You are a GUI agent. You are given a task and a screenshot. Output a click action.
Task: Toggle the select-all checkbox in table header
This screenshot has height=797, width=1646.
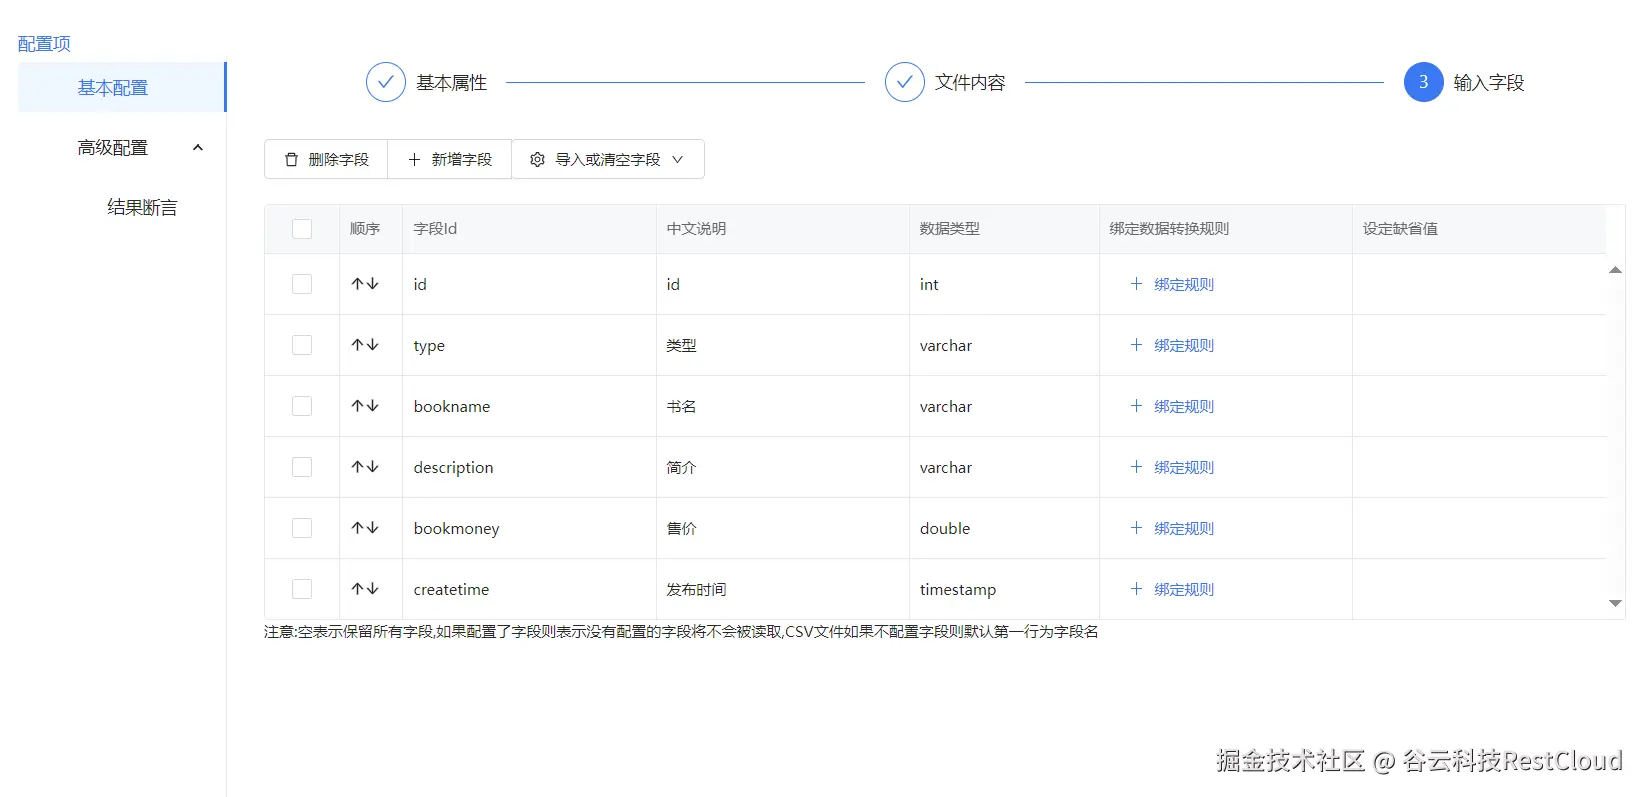click(x=302, y=229)
